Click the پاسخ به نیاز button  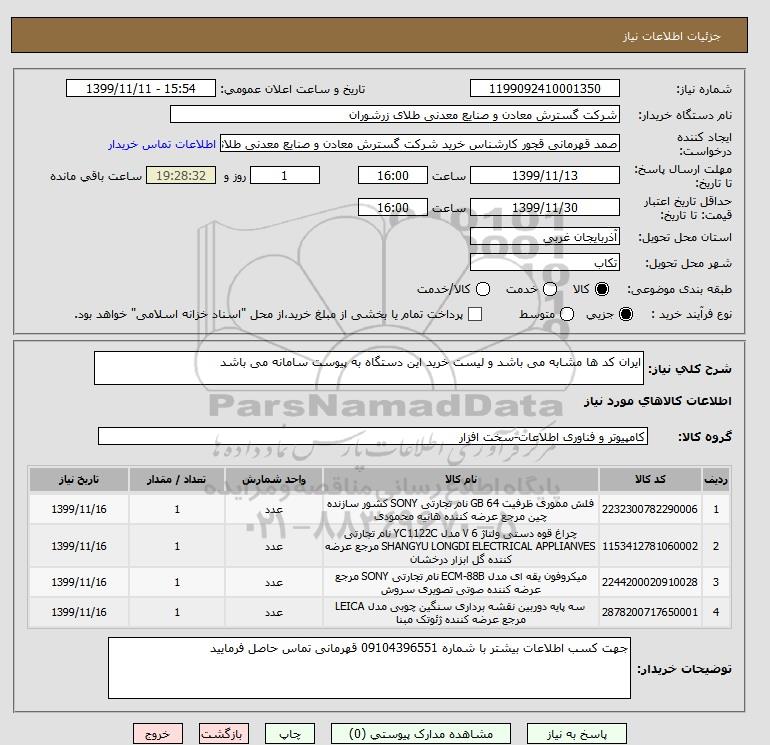point(577,733)
